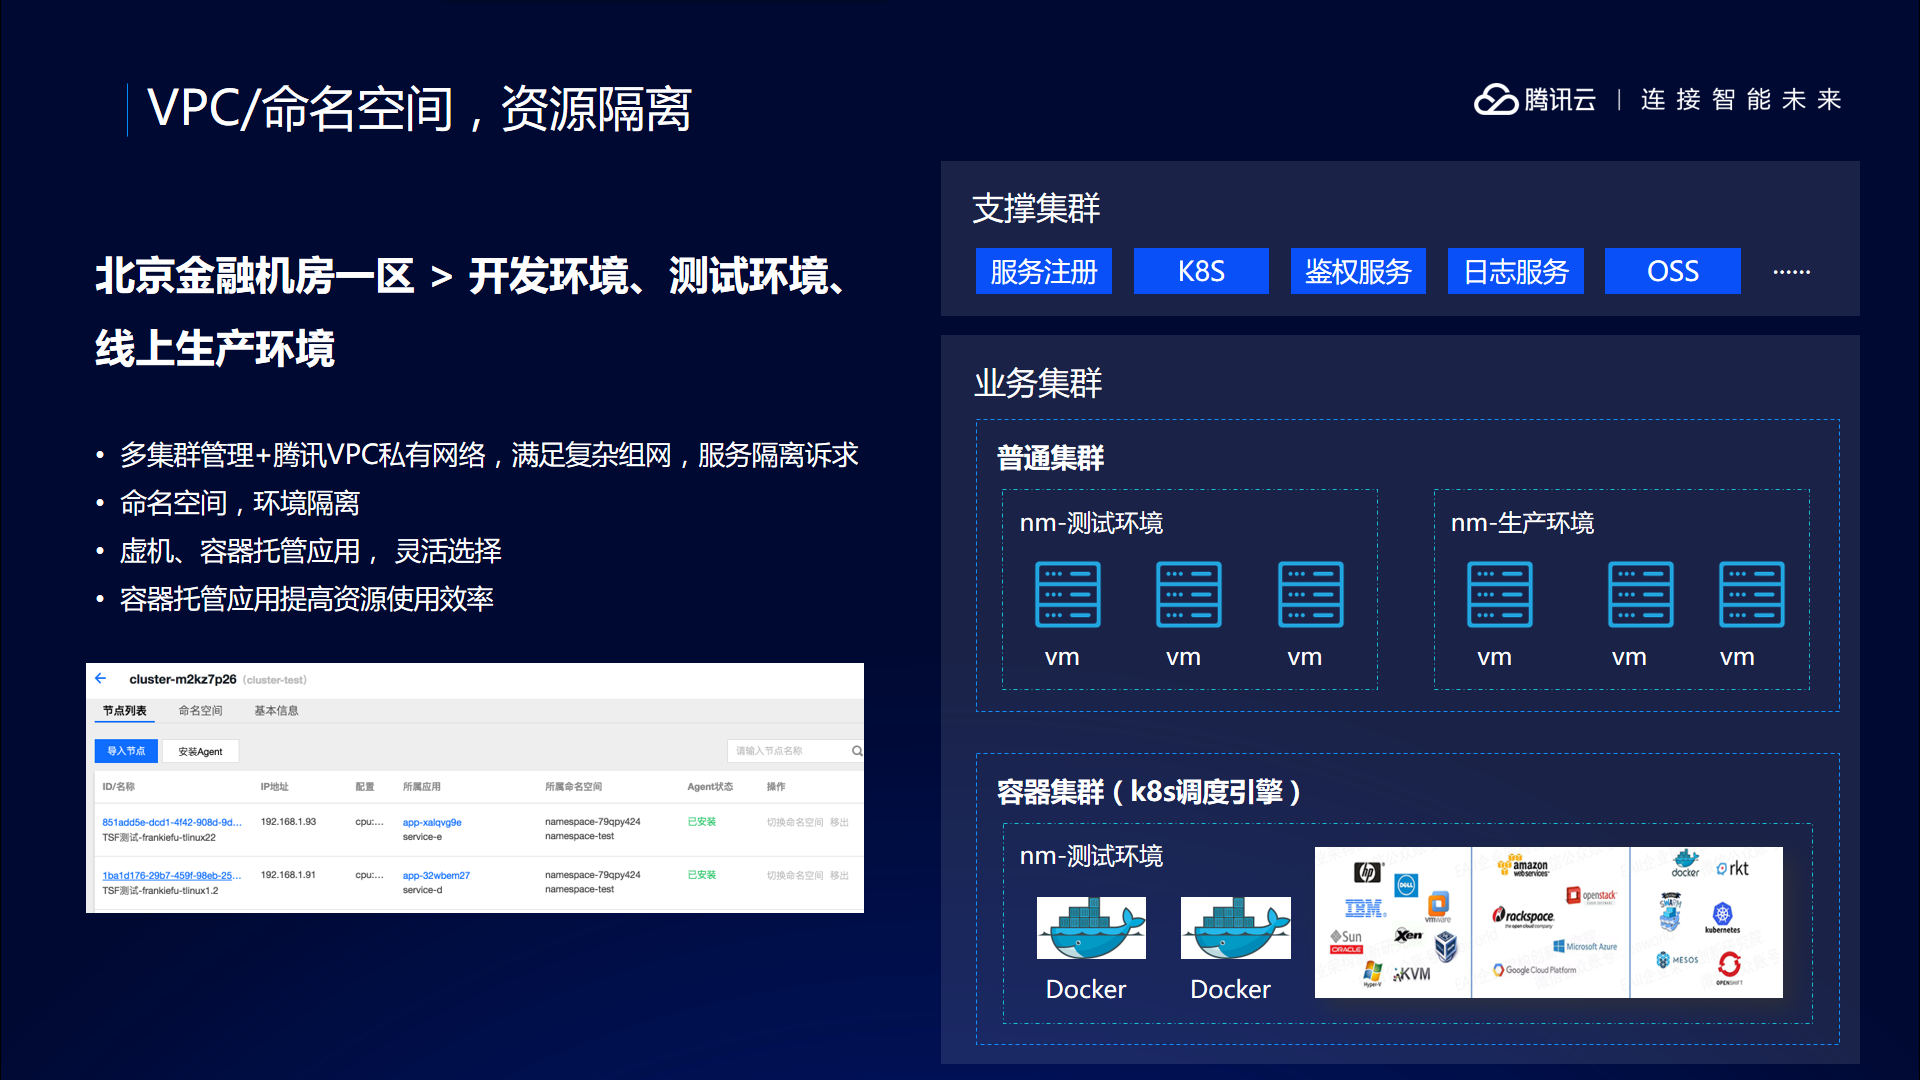Switch to the 命名空间 tab
This screenshot has width=1920, height=1080.
200,711
